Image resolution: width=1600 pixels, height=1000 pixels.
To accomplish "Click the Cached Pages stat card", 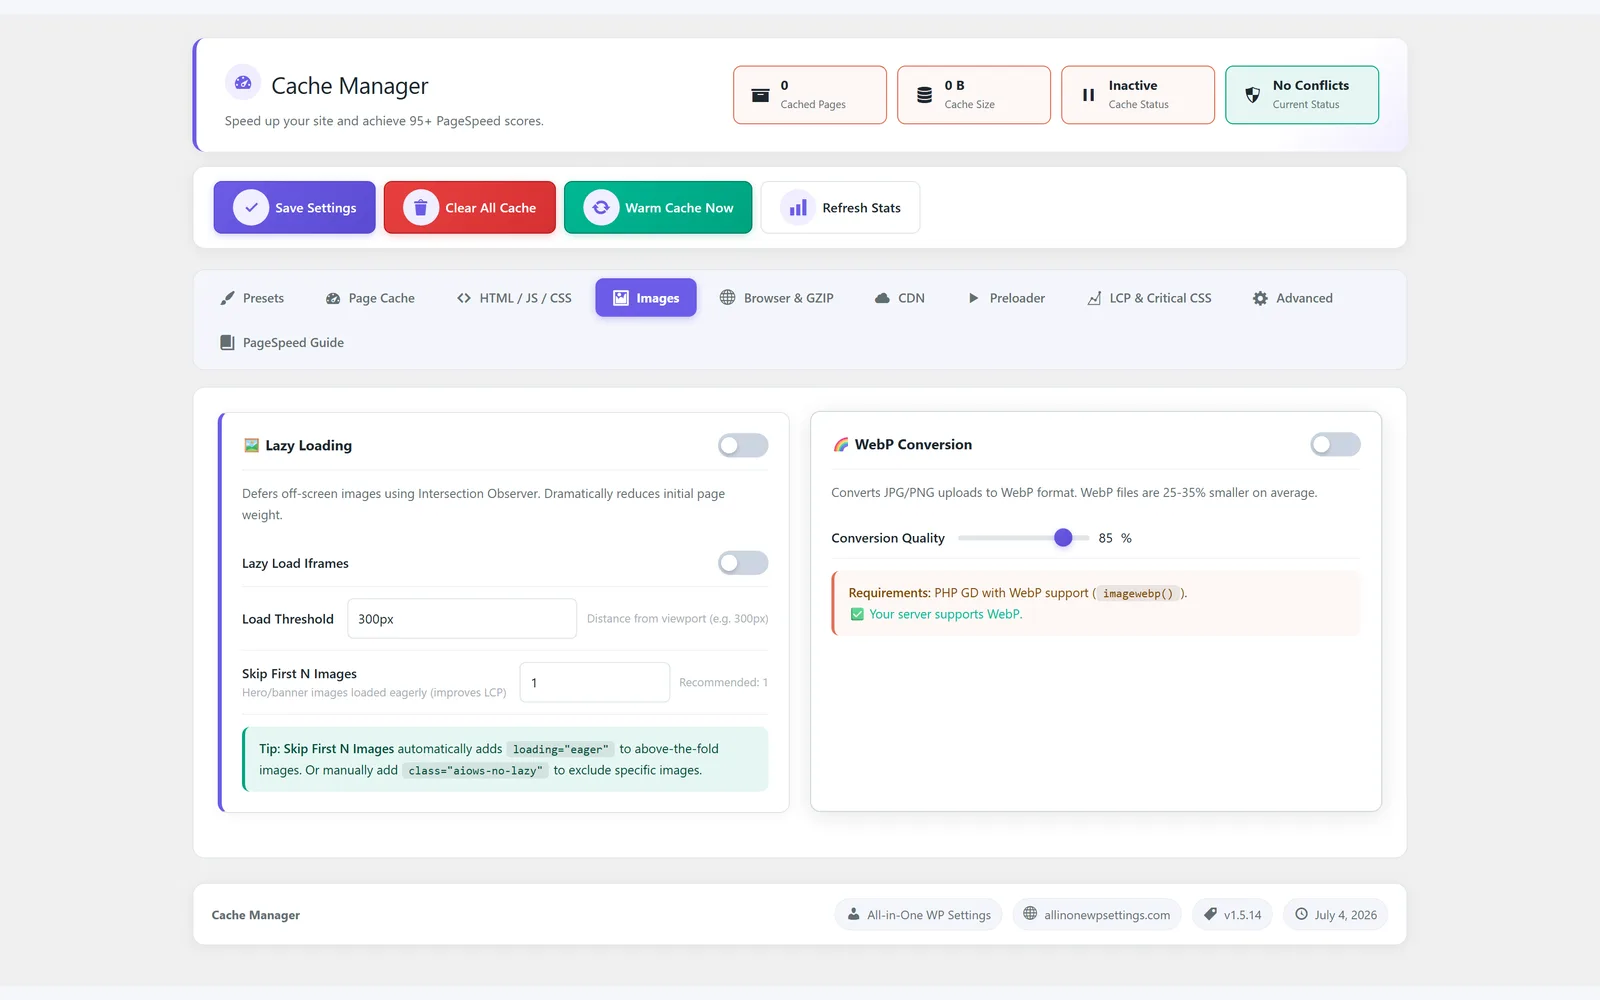I will pos(810,95).
